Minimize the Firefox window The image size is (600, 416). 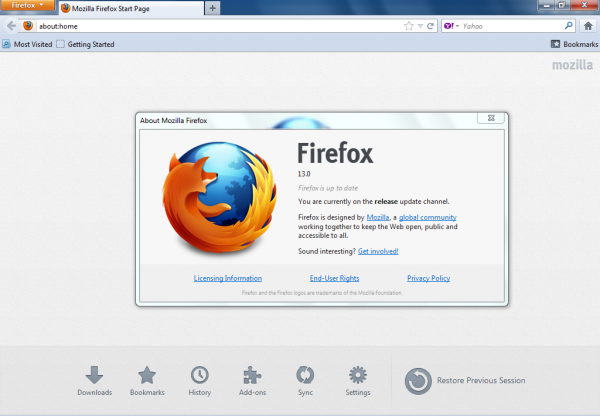pos(547,5)
